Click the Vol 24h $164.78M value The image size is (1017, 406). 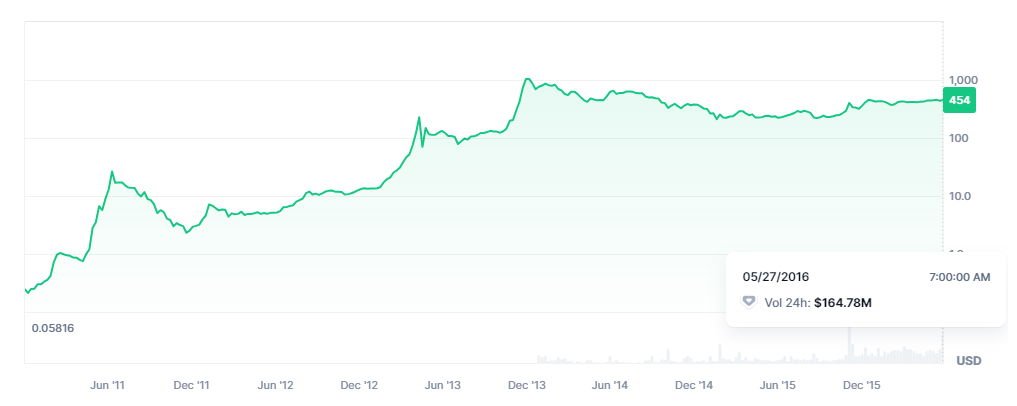[843, 302]
